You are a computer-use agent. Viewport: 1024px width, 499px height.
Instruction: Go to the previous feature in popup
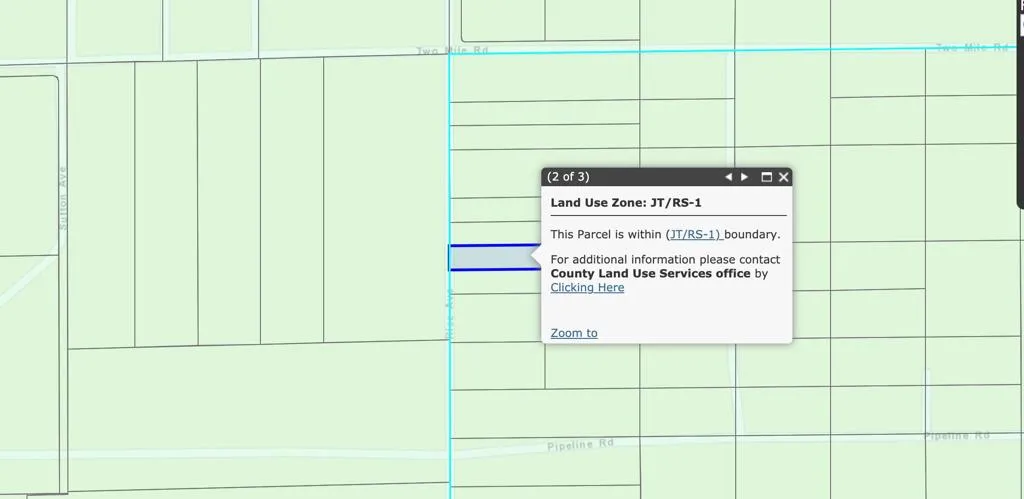tap(728, 177)
